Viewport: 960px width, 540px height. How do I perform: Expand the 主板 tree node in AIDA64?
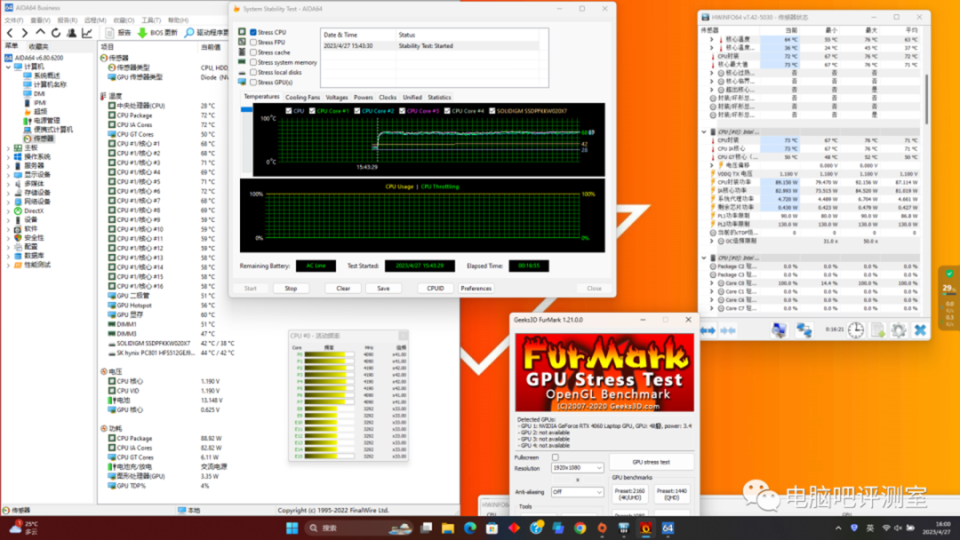(8, 148)
